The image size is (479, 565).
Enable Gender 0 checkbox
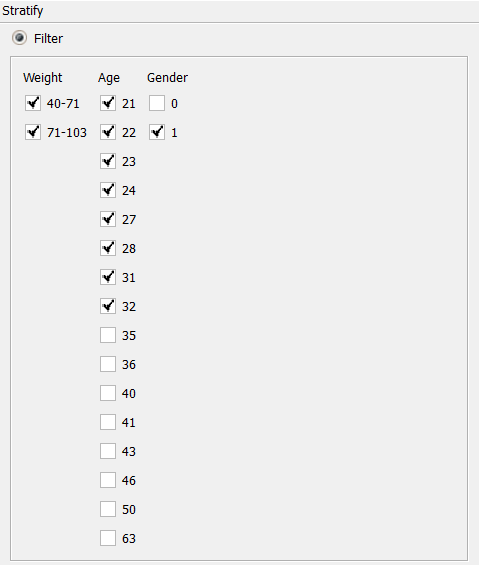click(x=157, y=103)
